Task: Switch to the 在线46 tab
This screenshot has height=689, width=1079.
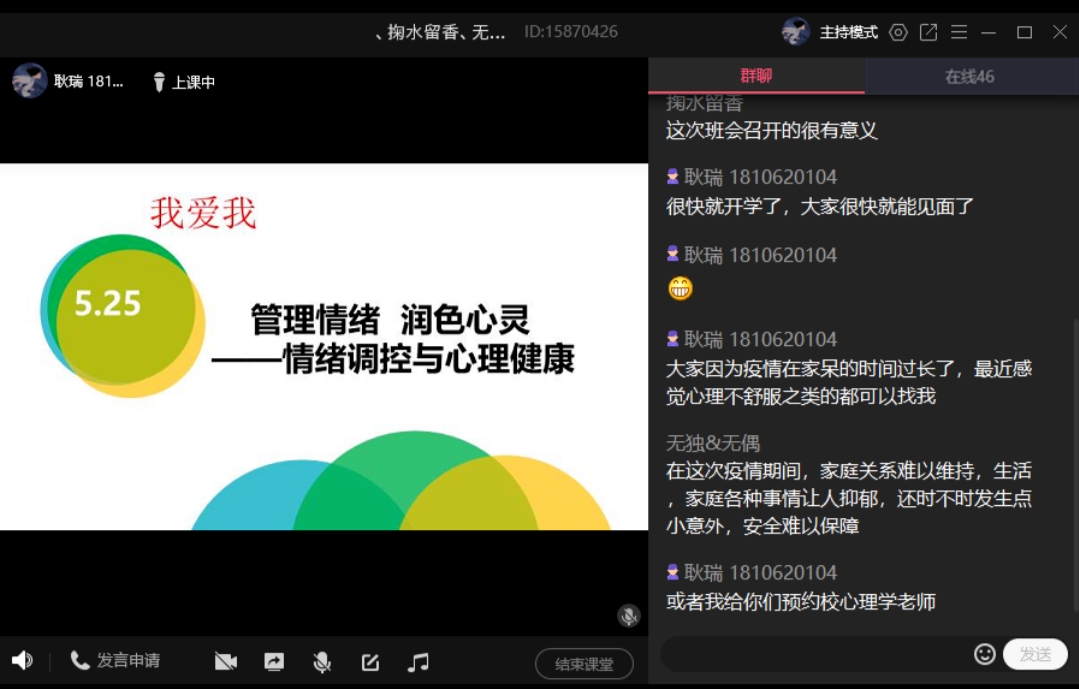Action: pyautogui.click(x=970, y=76)
